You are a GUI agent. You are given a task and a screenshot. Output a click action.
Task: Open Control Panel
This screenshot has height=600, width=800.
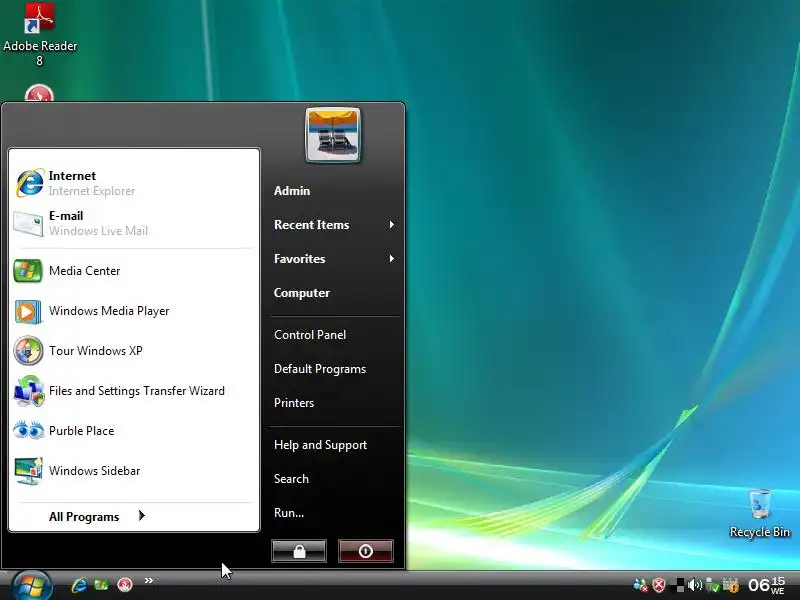[x=310, y=335]
